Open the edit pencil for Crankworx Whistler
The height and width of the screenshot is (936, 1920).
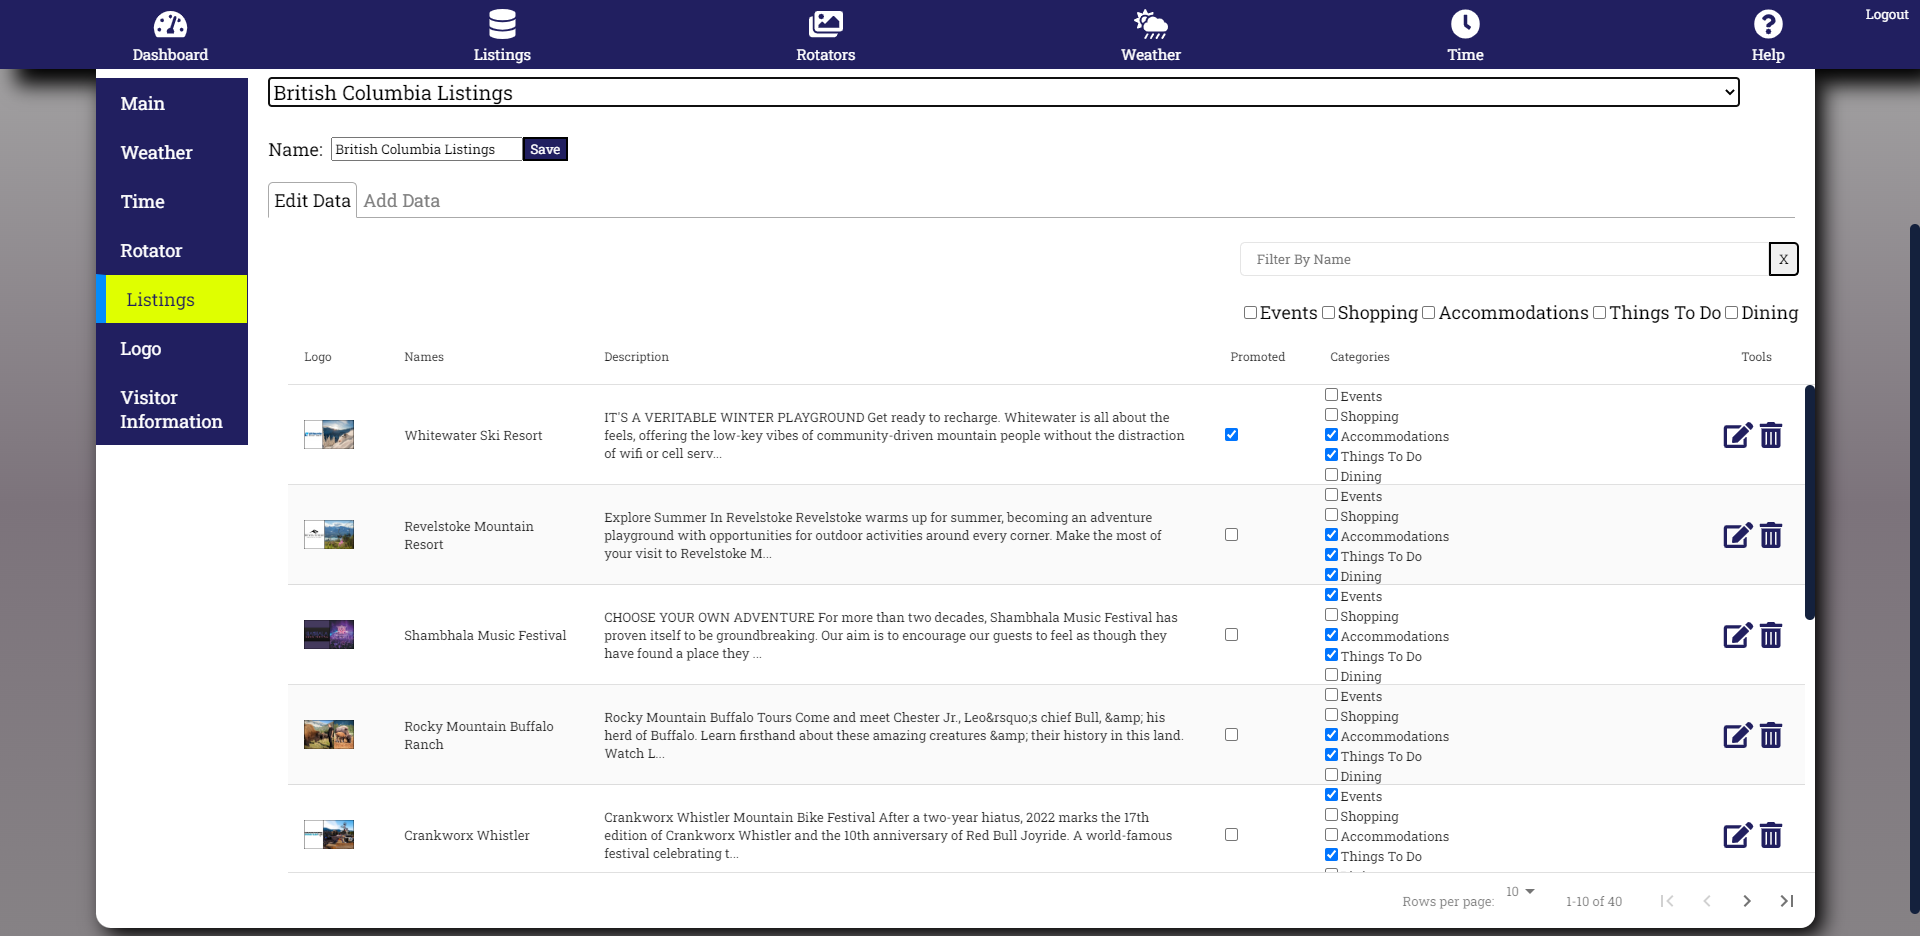(1737, 835)
